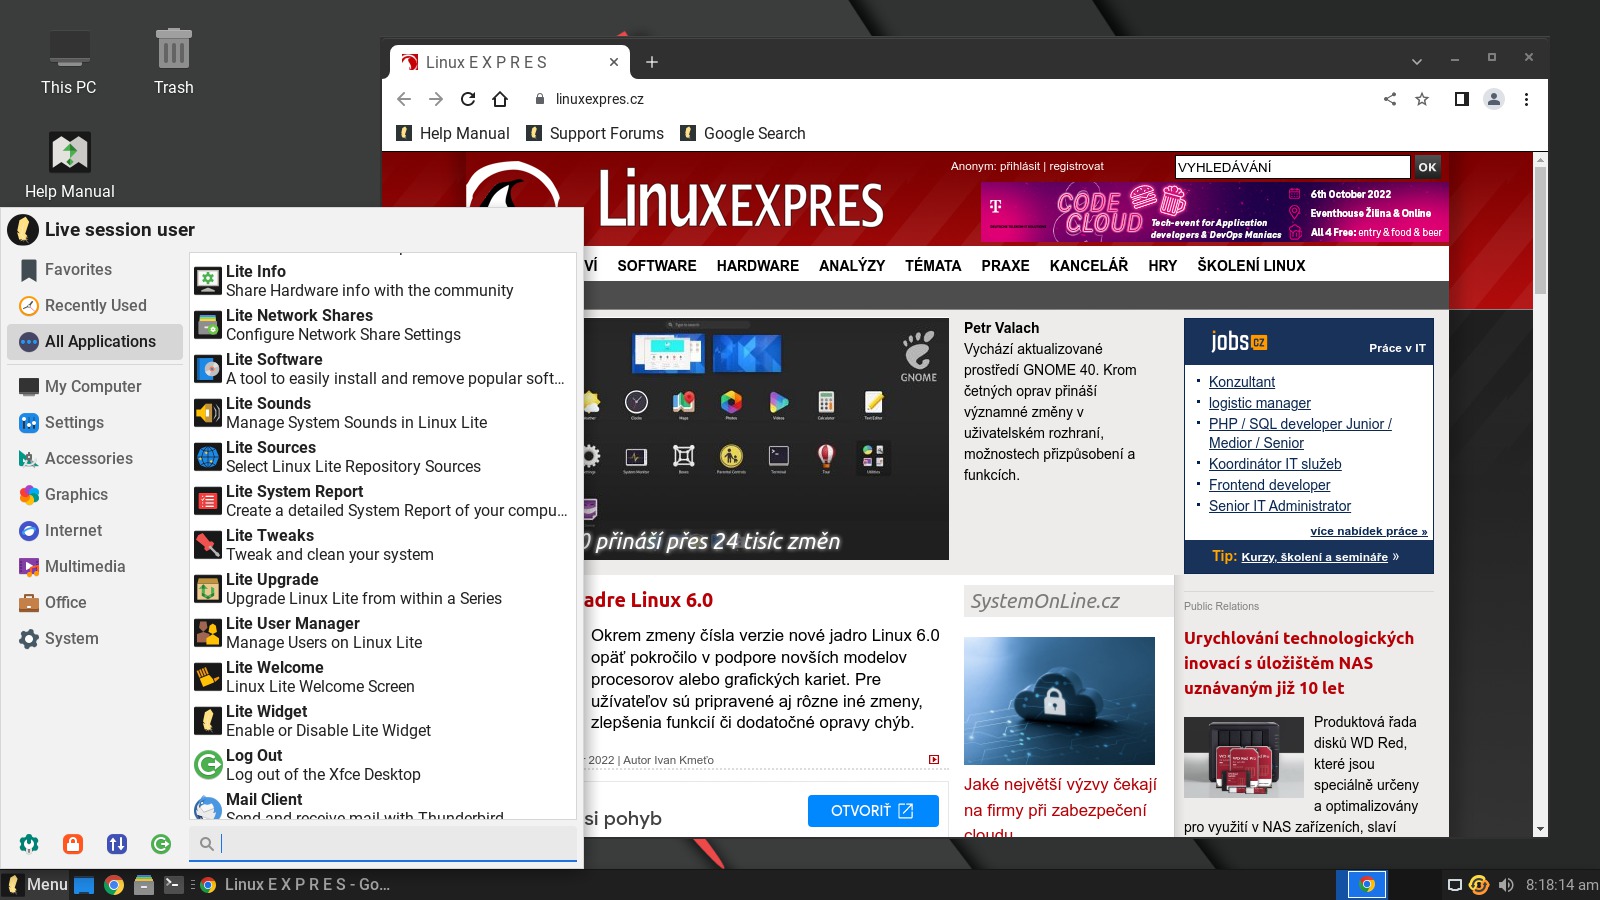Reload the page in Chrome
This screenshot has height=900, width=1600.
(x=468, y=99)
